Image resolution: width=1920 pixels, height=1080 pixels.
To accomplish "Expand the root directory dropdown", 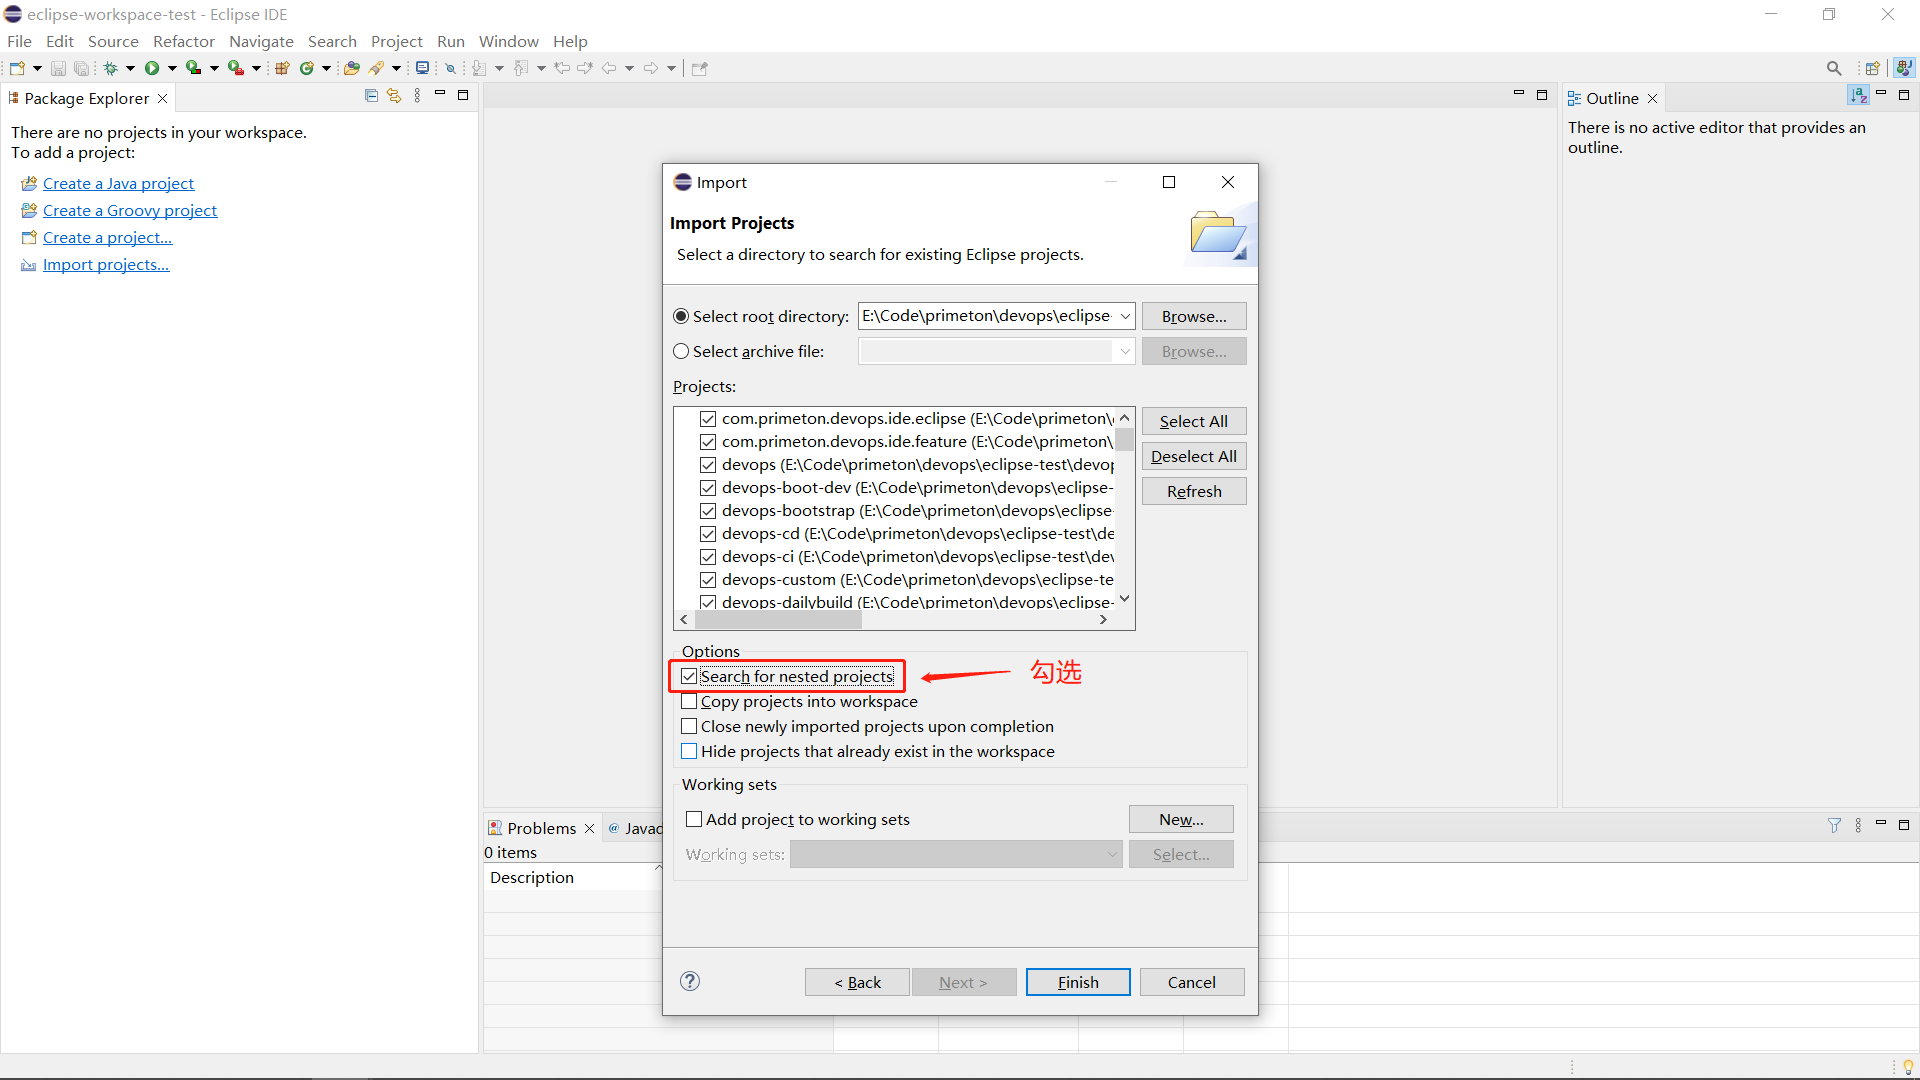I will [1124, 315].
